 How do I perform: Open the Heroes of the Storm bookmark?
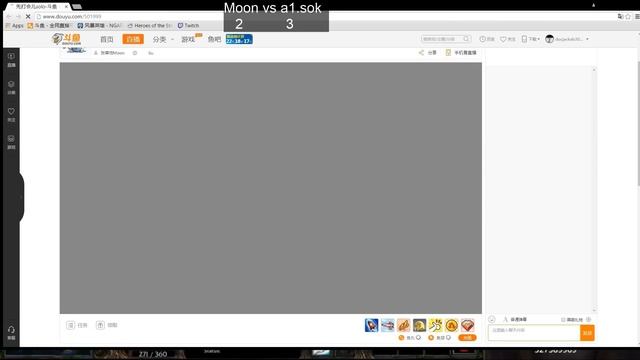[149, 25]
